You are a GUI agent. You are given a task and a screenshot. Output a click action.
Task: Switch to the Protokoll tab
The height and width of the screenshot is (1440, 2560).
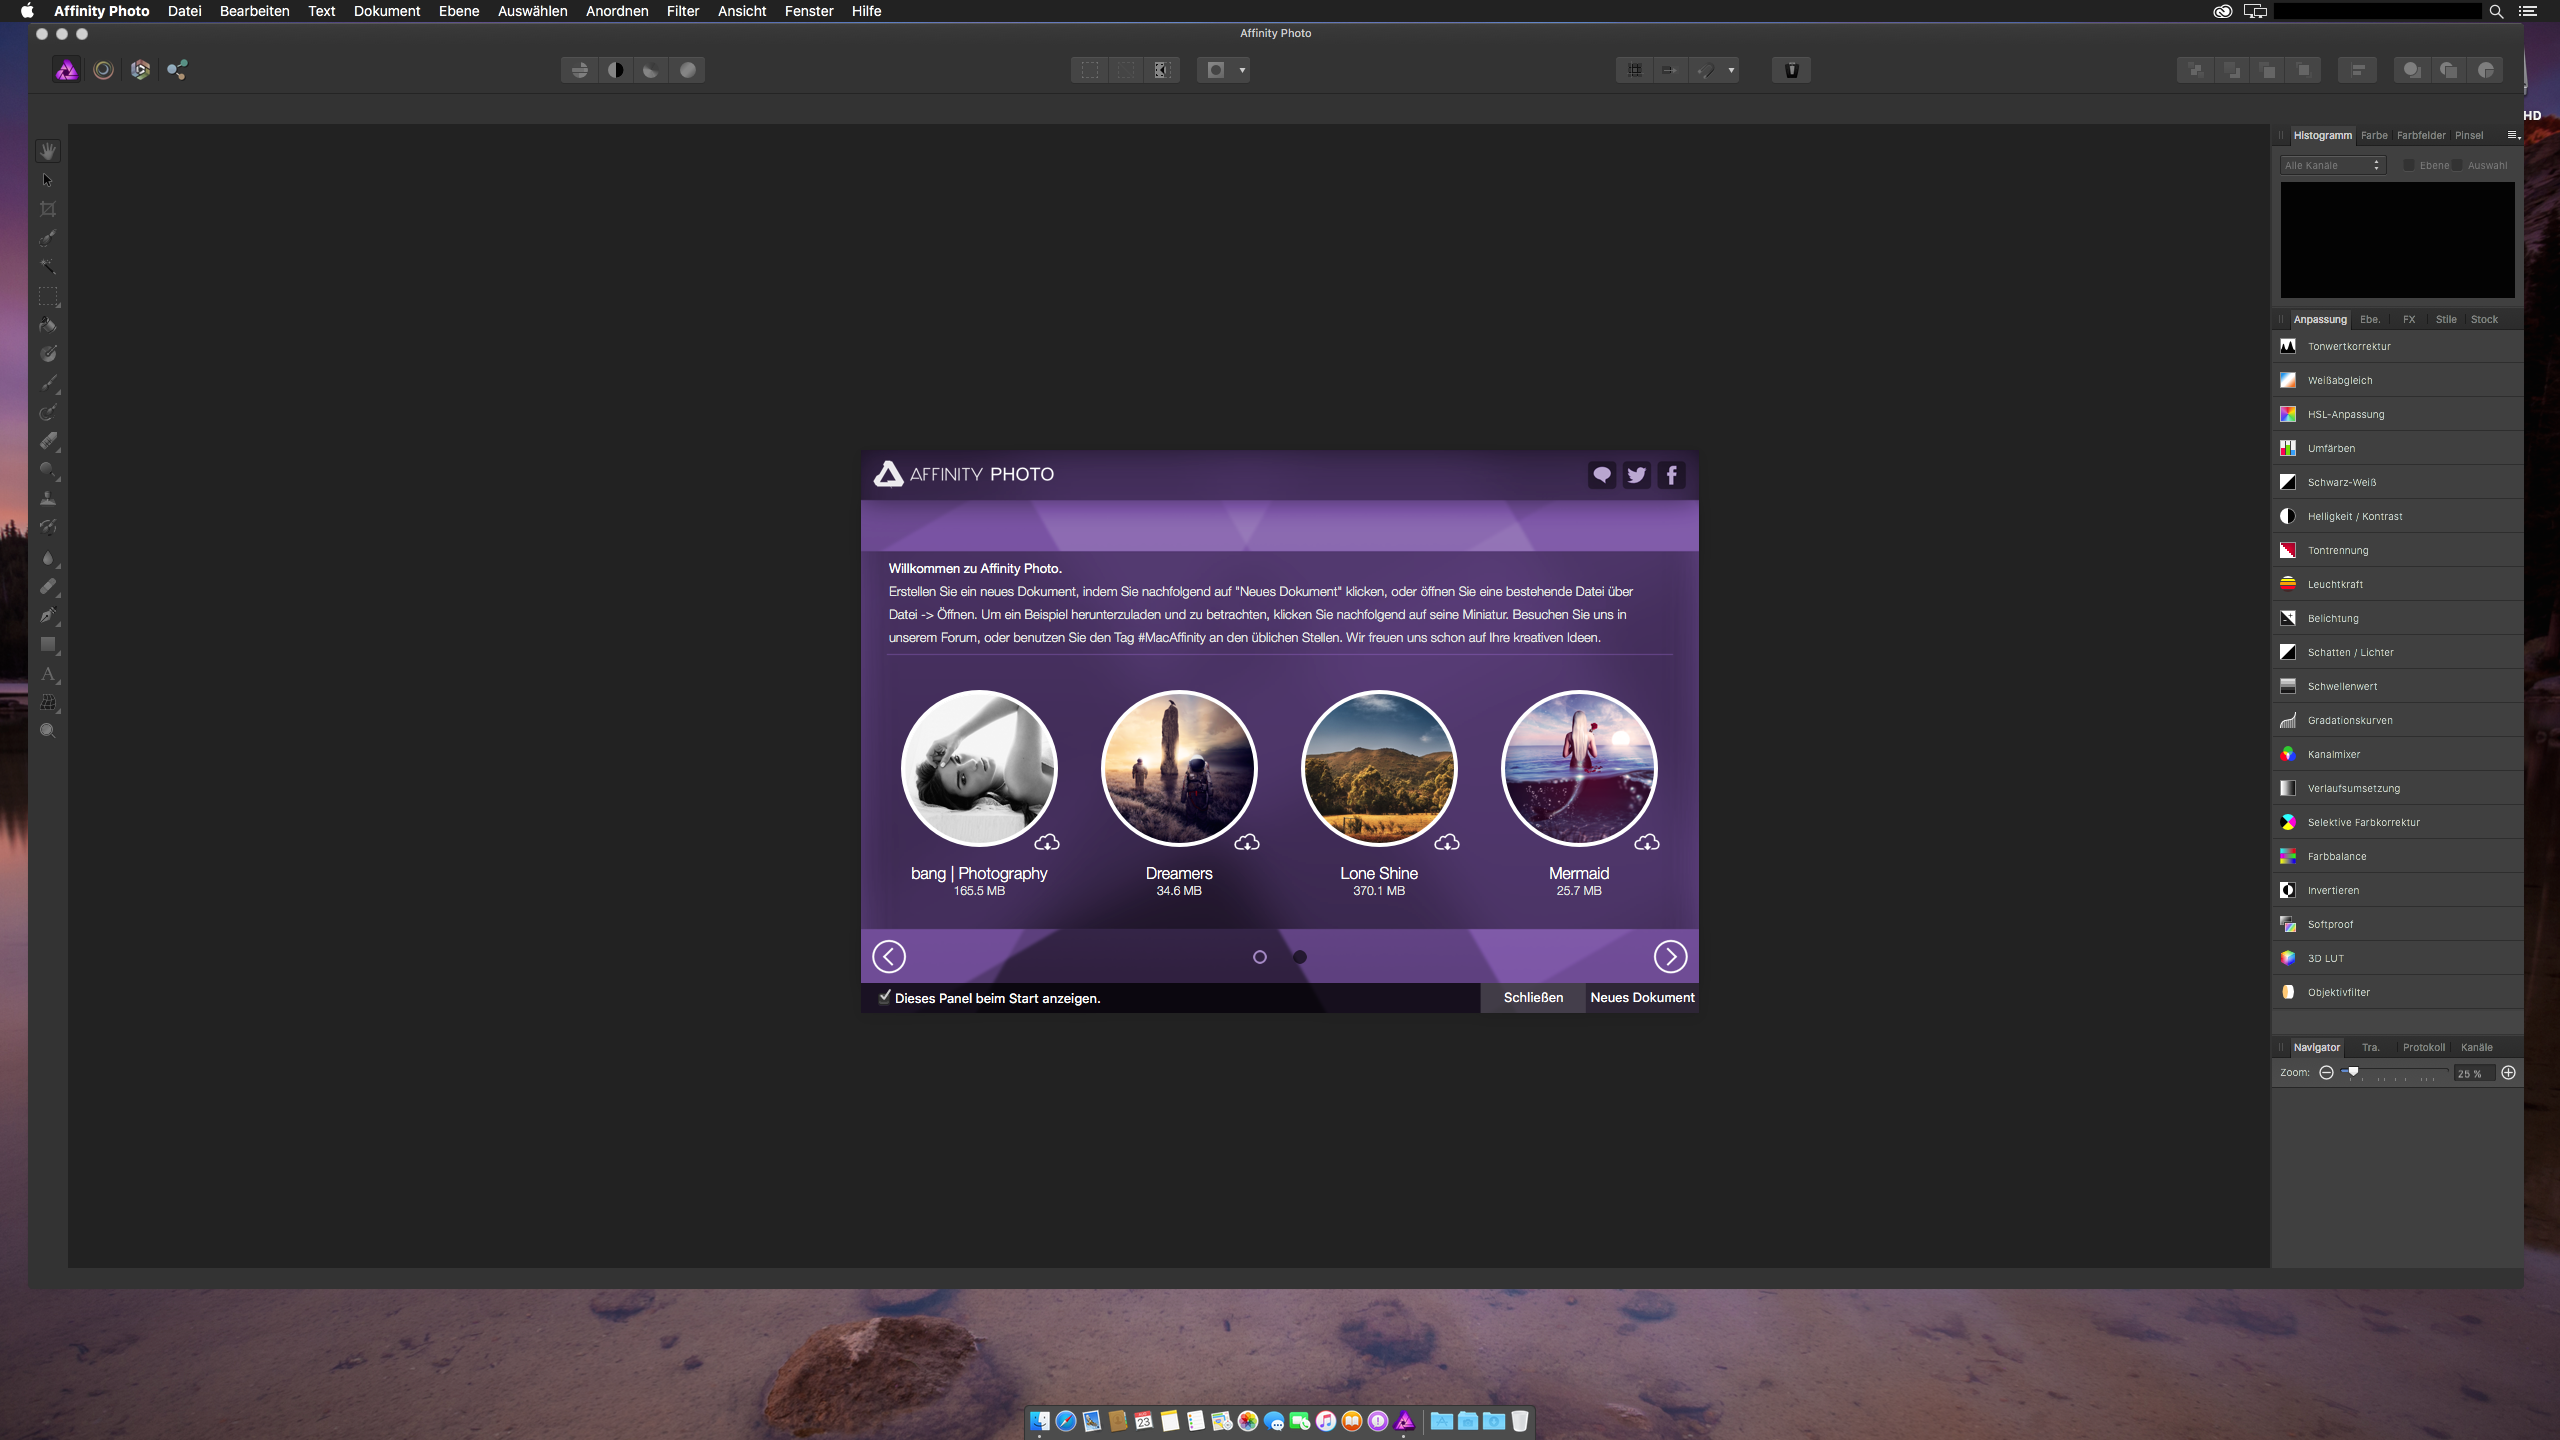pos(2424,1047)
